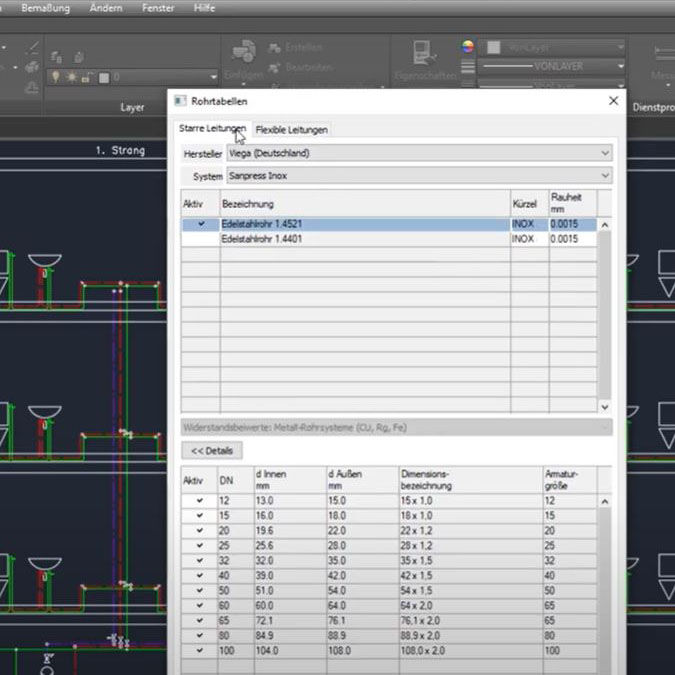Image resolution: width=675 pixels, height=675 pixels.
Task: Click the Dienstprogramme panel title
Action: 653,107
